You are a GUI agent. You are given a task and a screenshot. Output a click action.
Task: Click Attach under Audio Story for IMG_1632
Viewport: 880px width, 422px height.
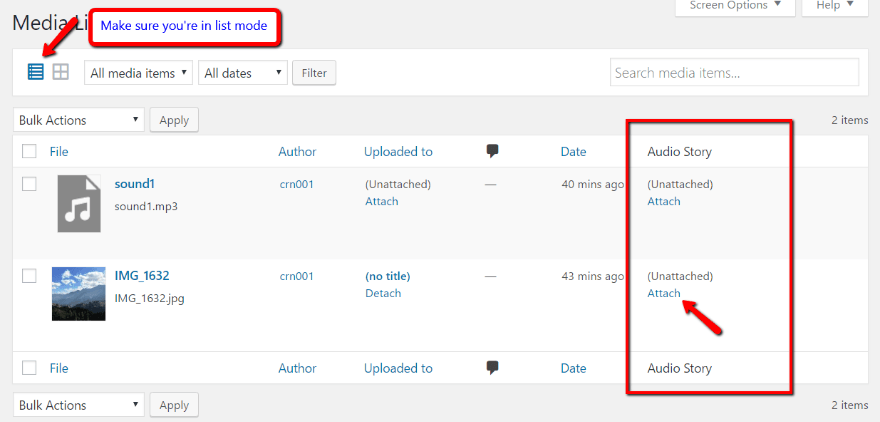pyautogui.click(x=663, y=293)
